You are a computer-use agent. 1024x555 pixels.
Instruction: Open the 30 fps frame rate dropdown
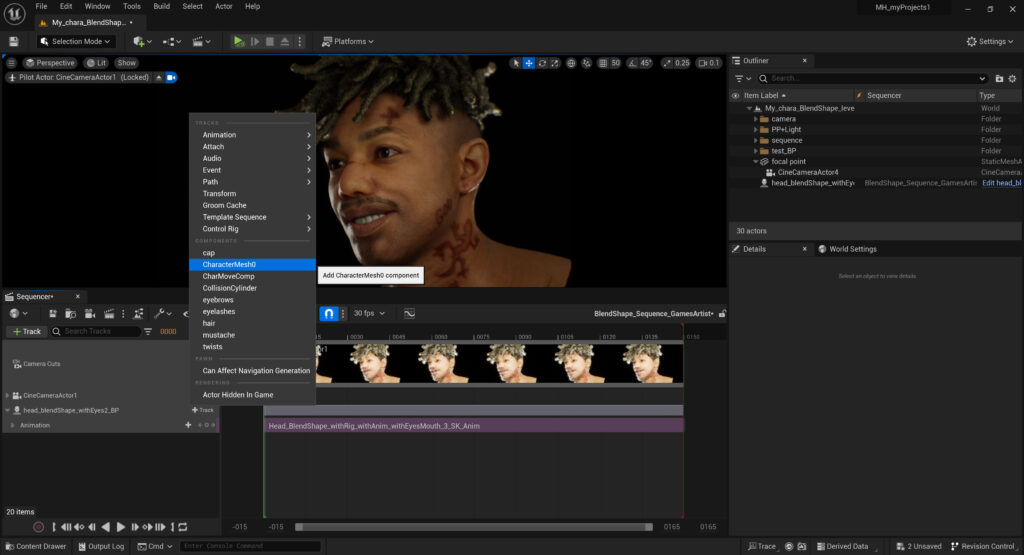368,313
